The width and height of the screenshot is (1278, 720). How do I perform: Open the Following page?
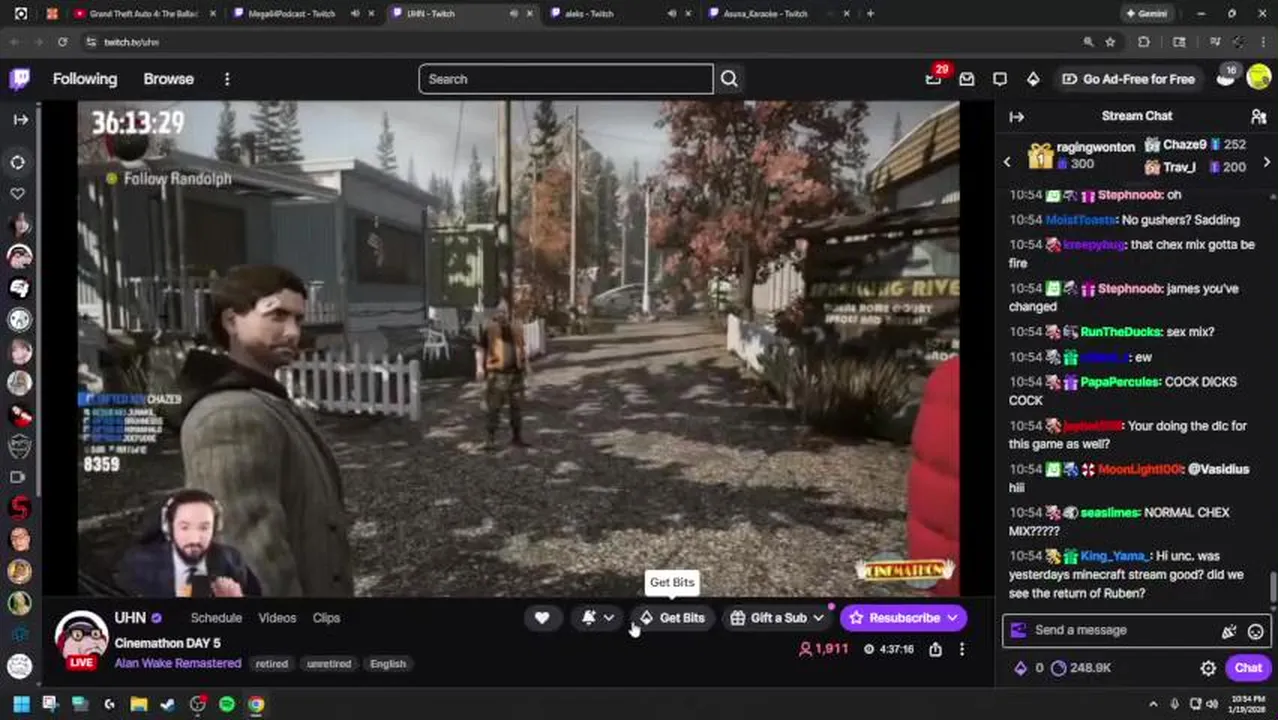click(85, 79)
